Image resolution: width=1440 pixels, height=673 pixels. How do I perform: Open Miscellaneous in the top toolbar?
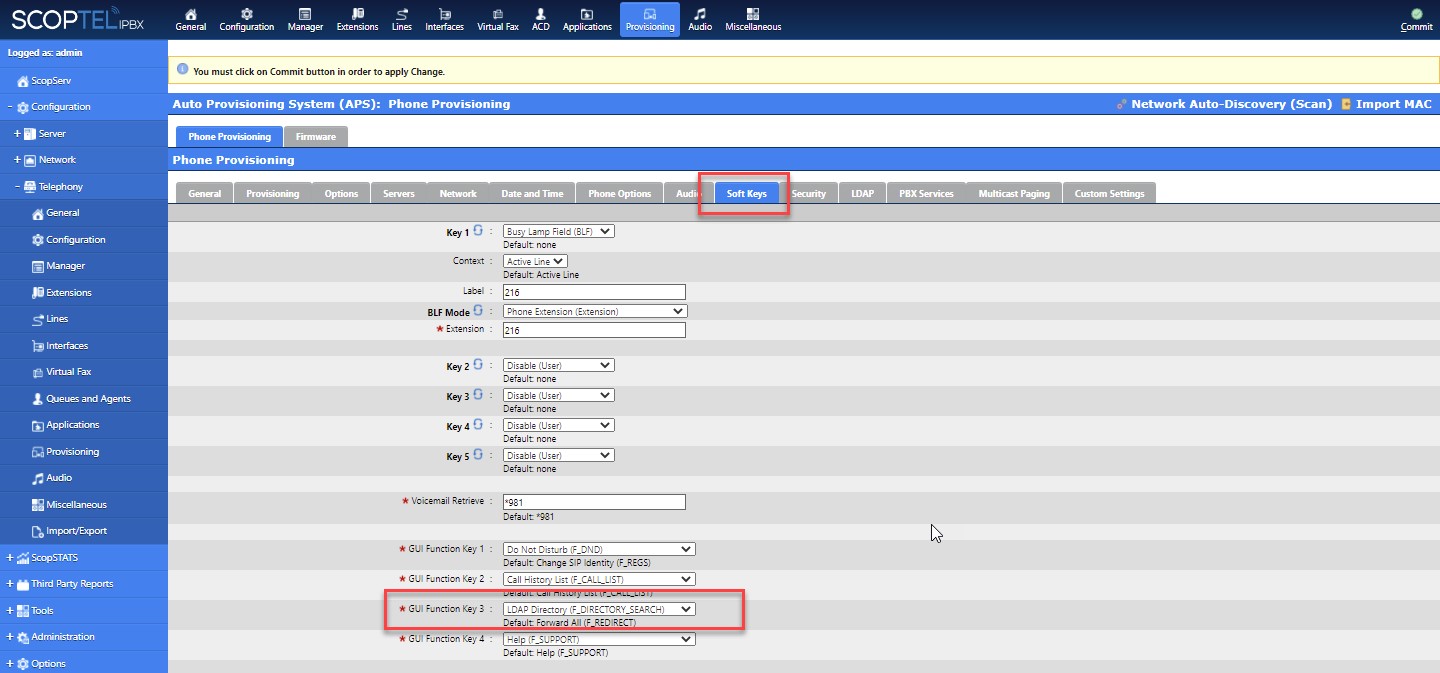pyautogui.click(x=753, y=19)
